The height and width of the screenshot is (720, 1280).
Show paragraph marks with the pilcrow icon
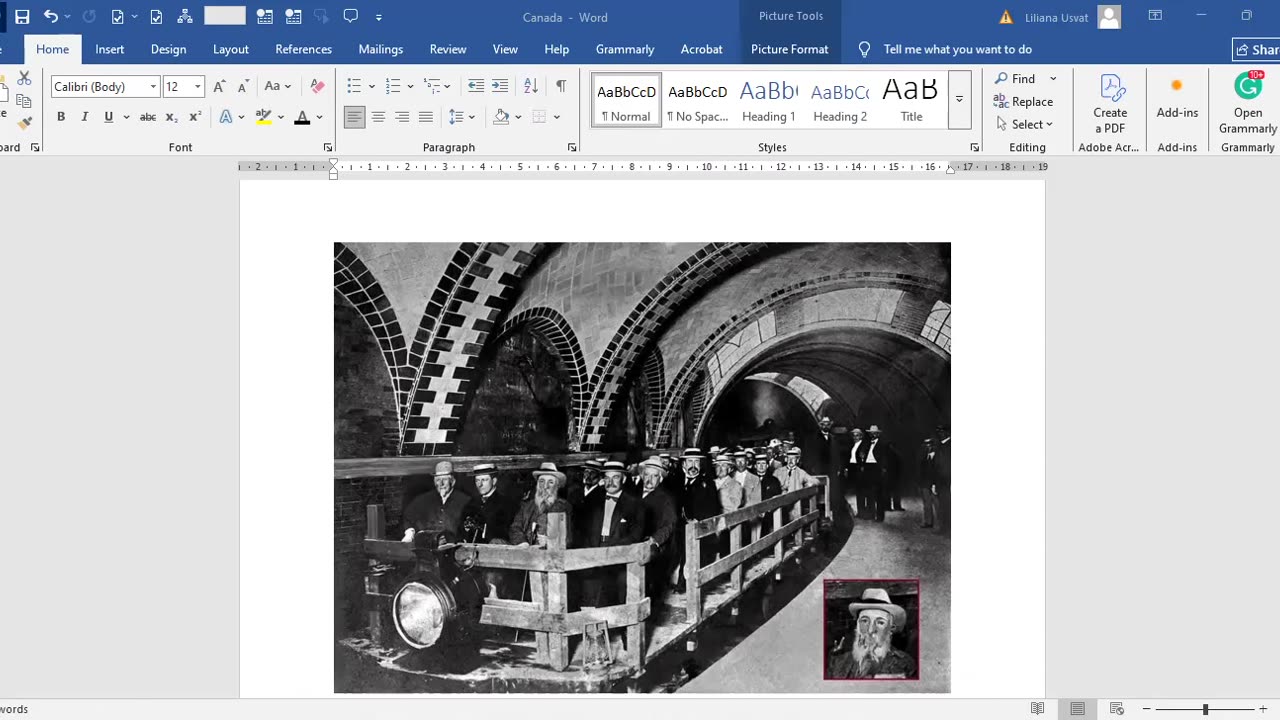coord(561,87)
